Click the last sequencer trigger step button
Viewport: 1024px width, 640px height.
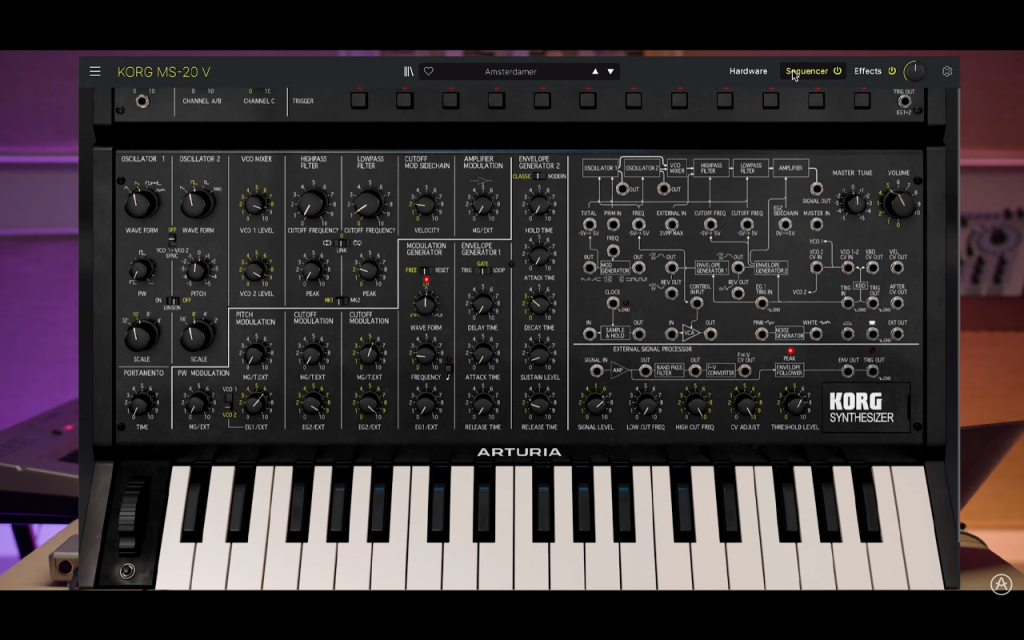click(862, 101)
